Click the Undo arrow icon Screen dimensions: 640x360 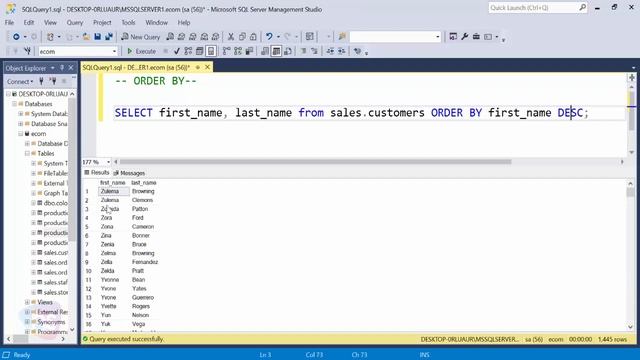pyautogui.click(x=269, y=37)
